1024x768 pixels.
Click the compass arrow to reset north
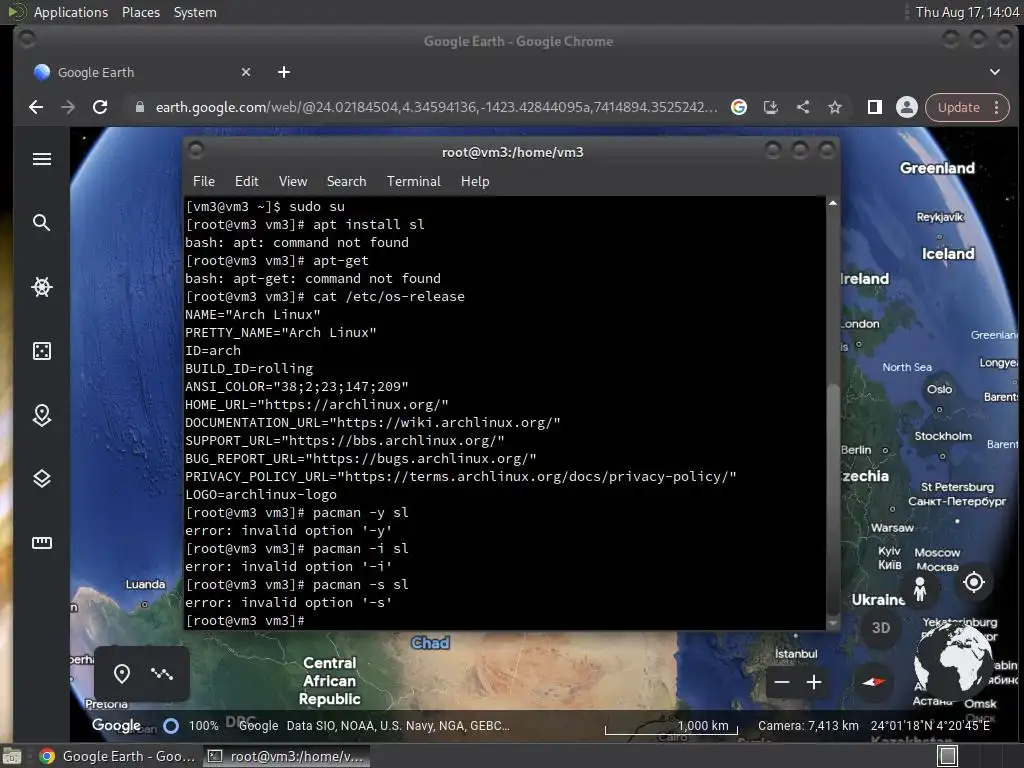pyautogui.click(x=873, y=682)
